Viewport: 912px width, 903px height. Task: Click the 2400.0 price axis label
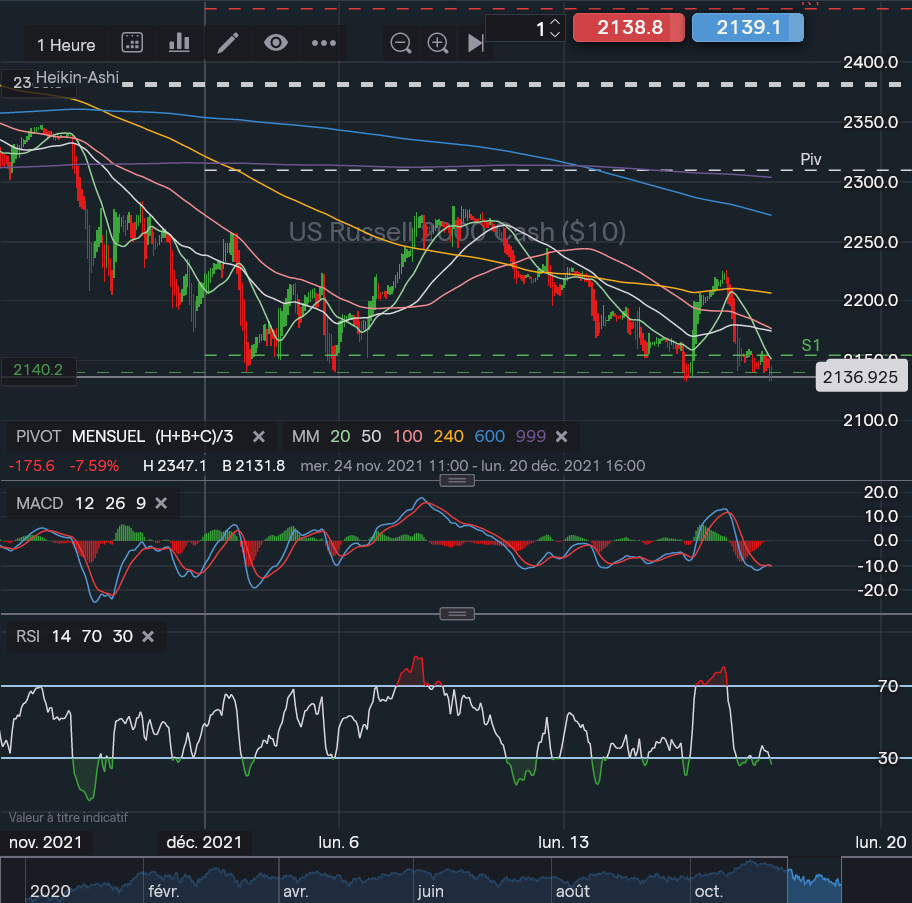870,62
